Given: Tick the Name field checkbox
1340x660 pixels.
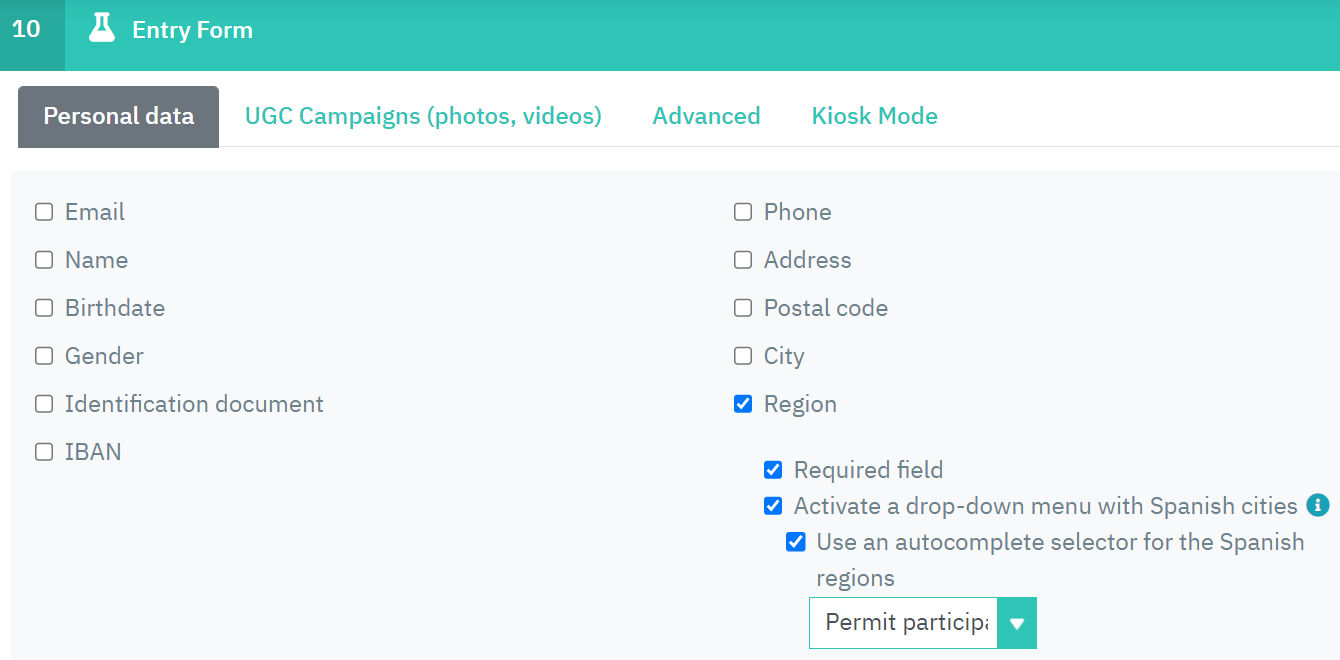Looking at the screenshot, I should [x=44, y=260].
